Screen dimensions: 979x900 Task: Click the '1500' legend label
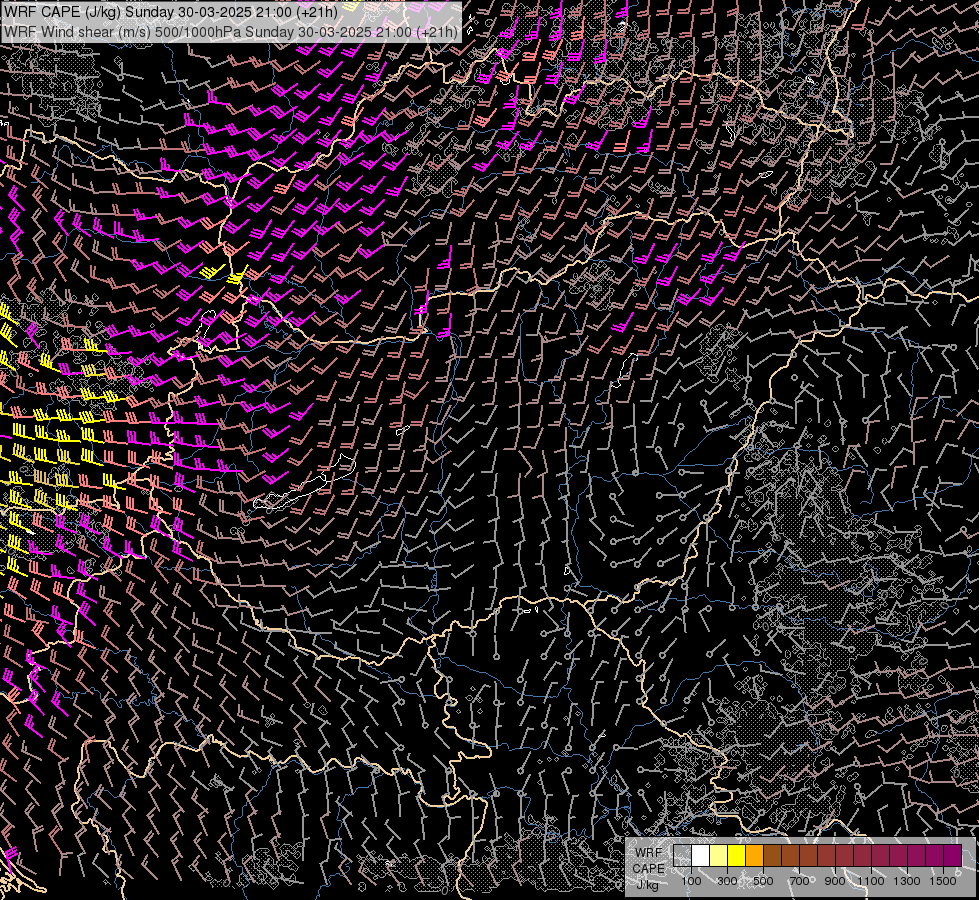pyautogui.click(x=943, y=881)
